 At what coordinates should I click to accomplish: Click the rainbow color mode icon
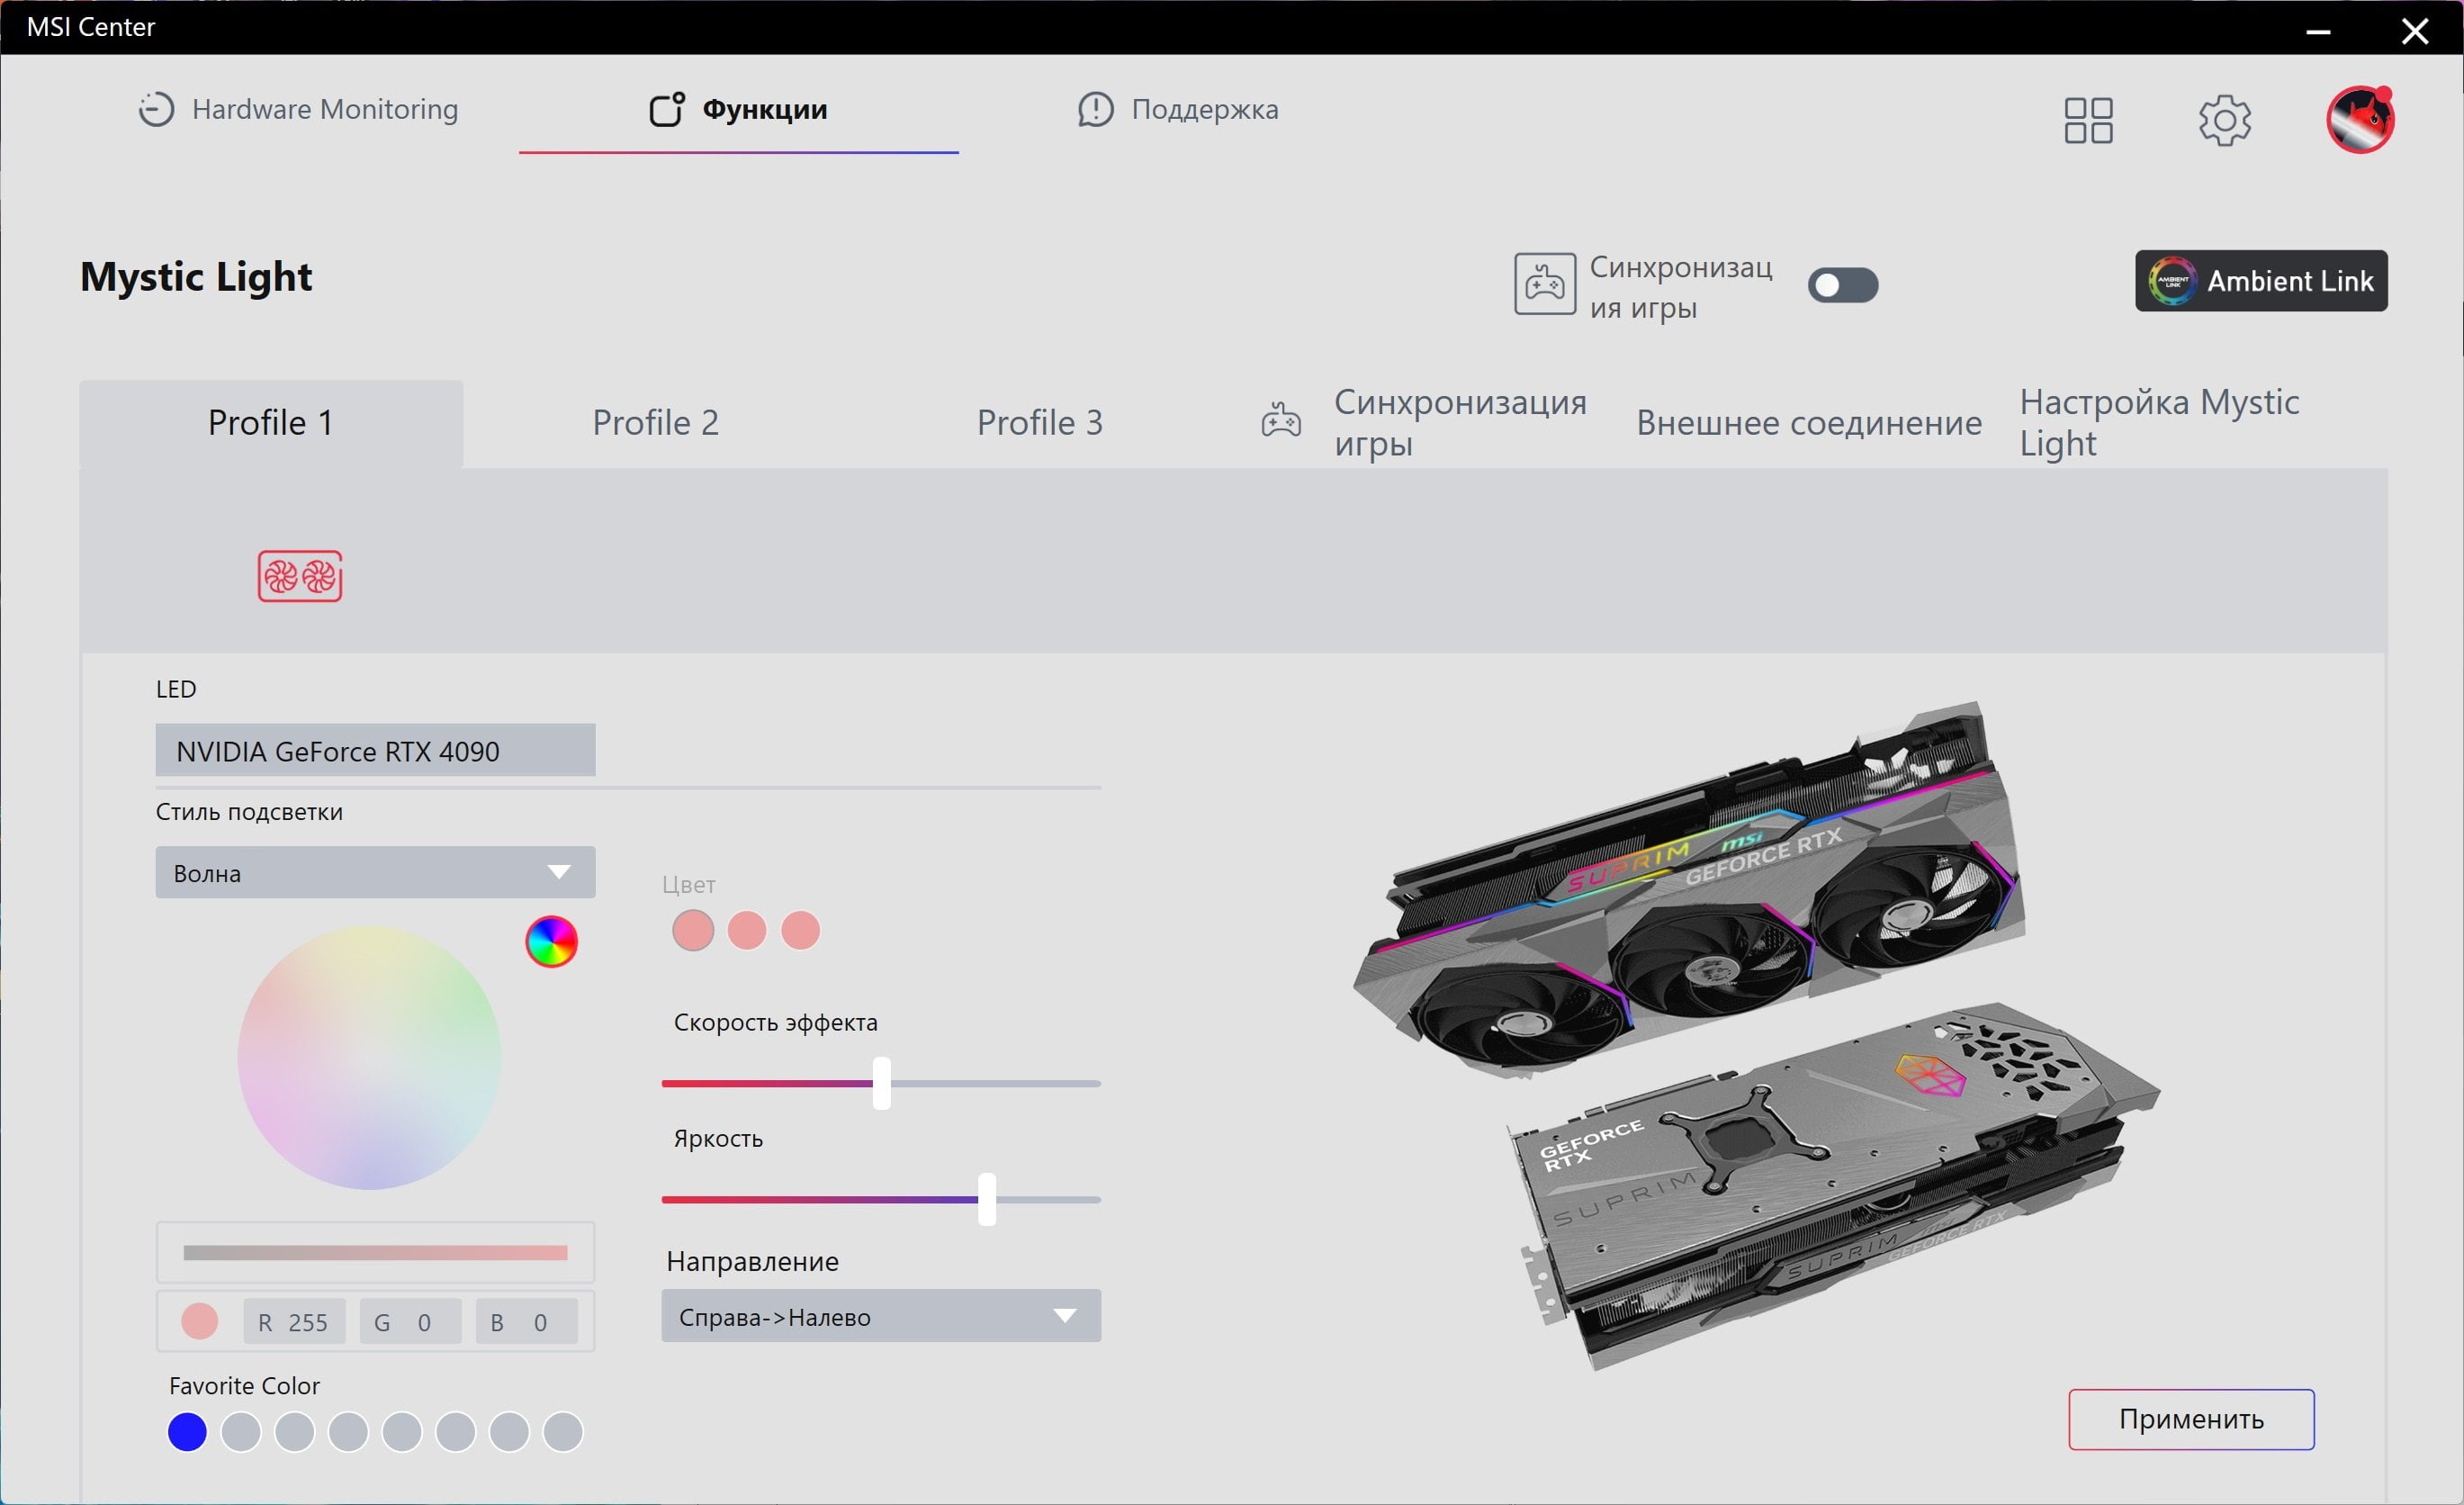point(551,942)
